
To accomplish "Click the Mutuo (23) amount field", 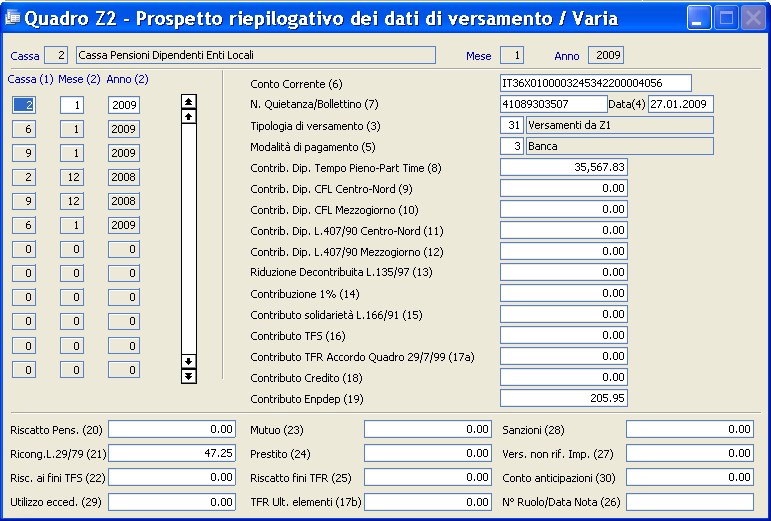I will tap(428, 429).
